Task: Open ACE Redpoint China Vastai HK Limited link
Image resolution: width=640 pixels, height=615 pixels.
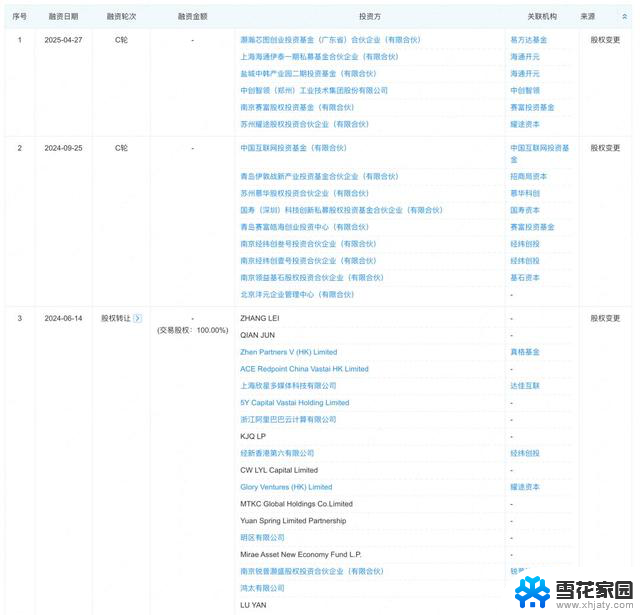Action: pyautogui.click(x=304, y=369)
